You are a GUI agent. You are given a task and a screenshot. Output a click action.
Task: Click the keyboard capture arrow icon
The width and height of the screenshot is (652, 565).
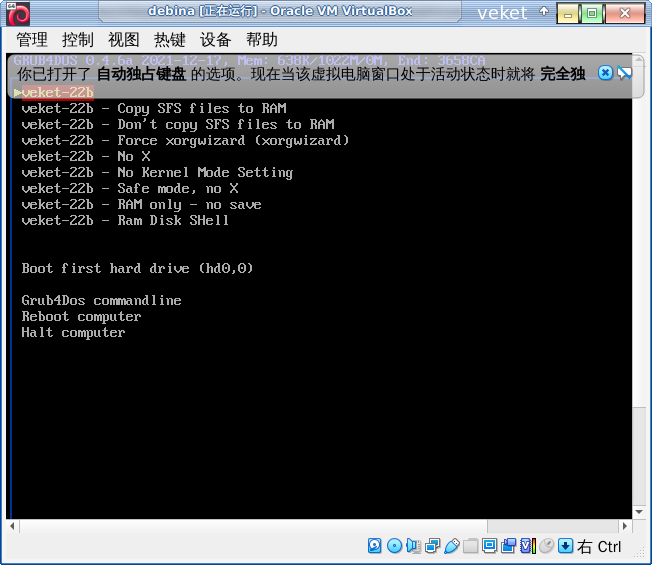point(566,545)
